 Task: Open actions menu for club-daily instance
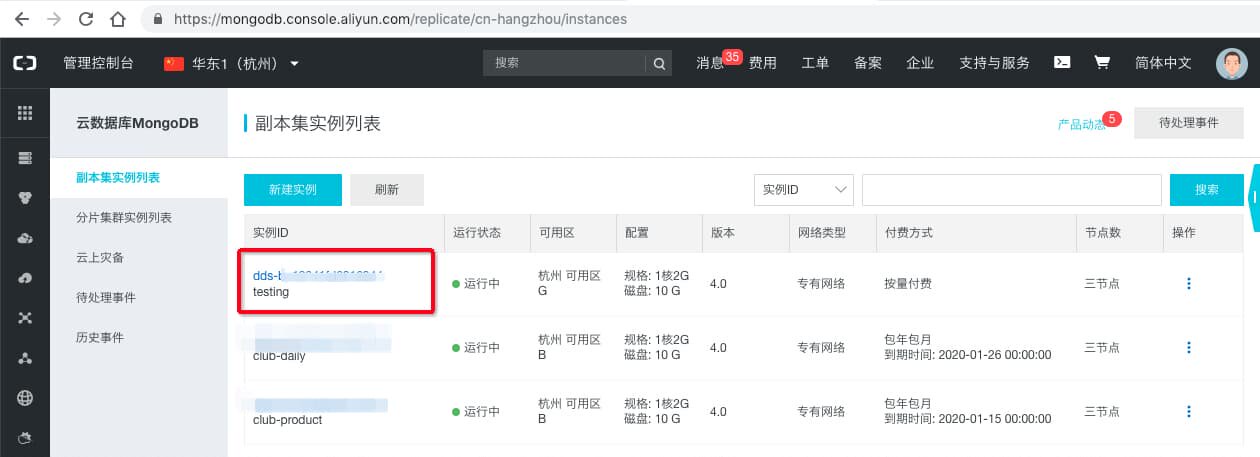(x=1189, y=348)
